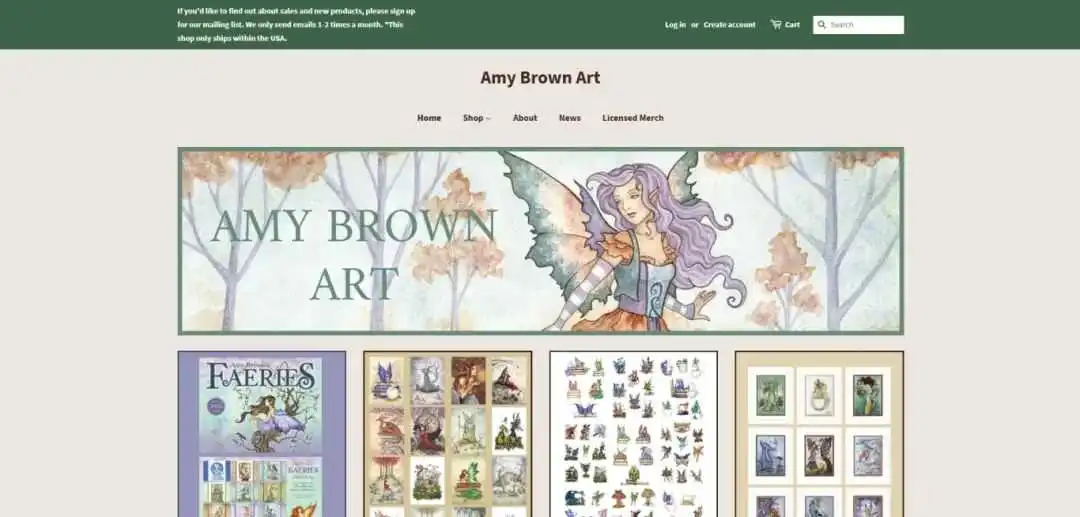Open the Licensed Merch page
The image size is (1080, 517).
tap(633, 118)
